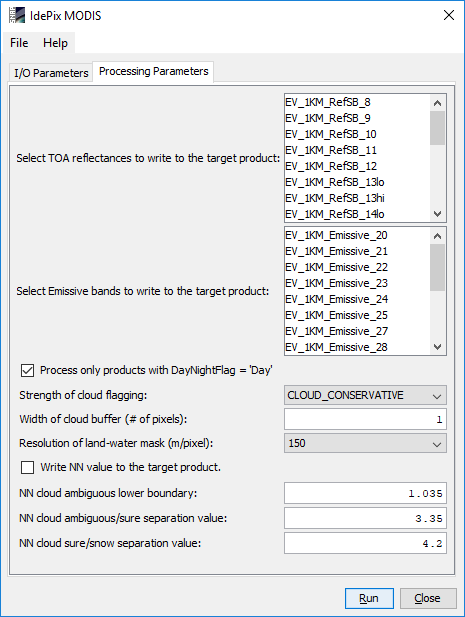Image resolution: width=465 pixels, height=617 pixels.
Task: Select EV_1KM_RefSB_10 in the reflectances list
Action: click(x=331, y=134)
